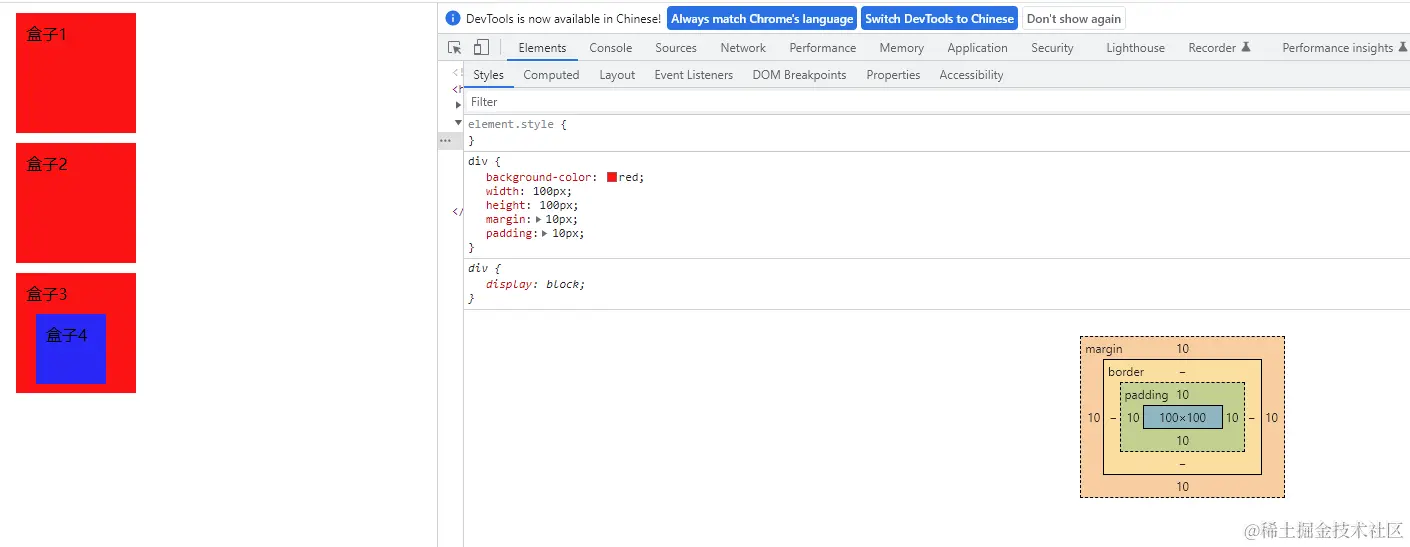Focus the styles Filter input field
The height and width of the screenshot is (547, 1410).
point(936,102)
